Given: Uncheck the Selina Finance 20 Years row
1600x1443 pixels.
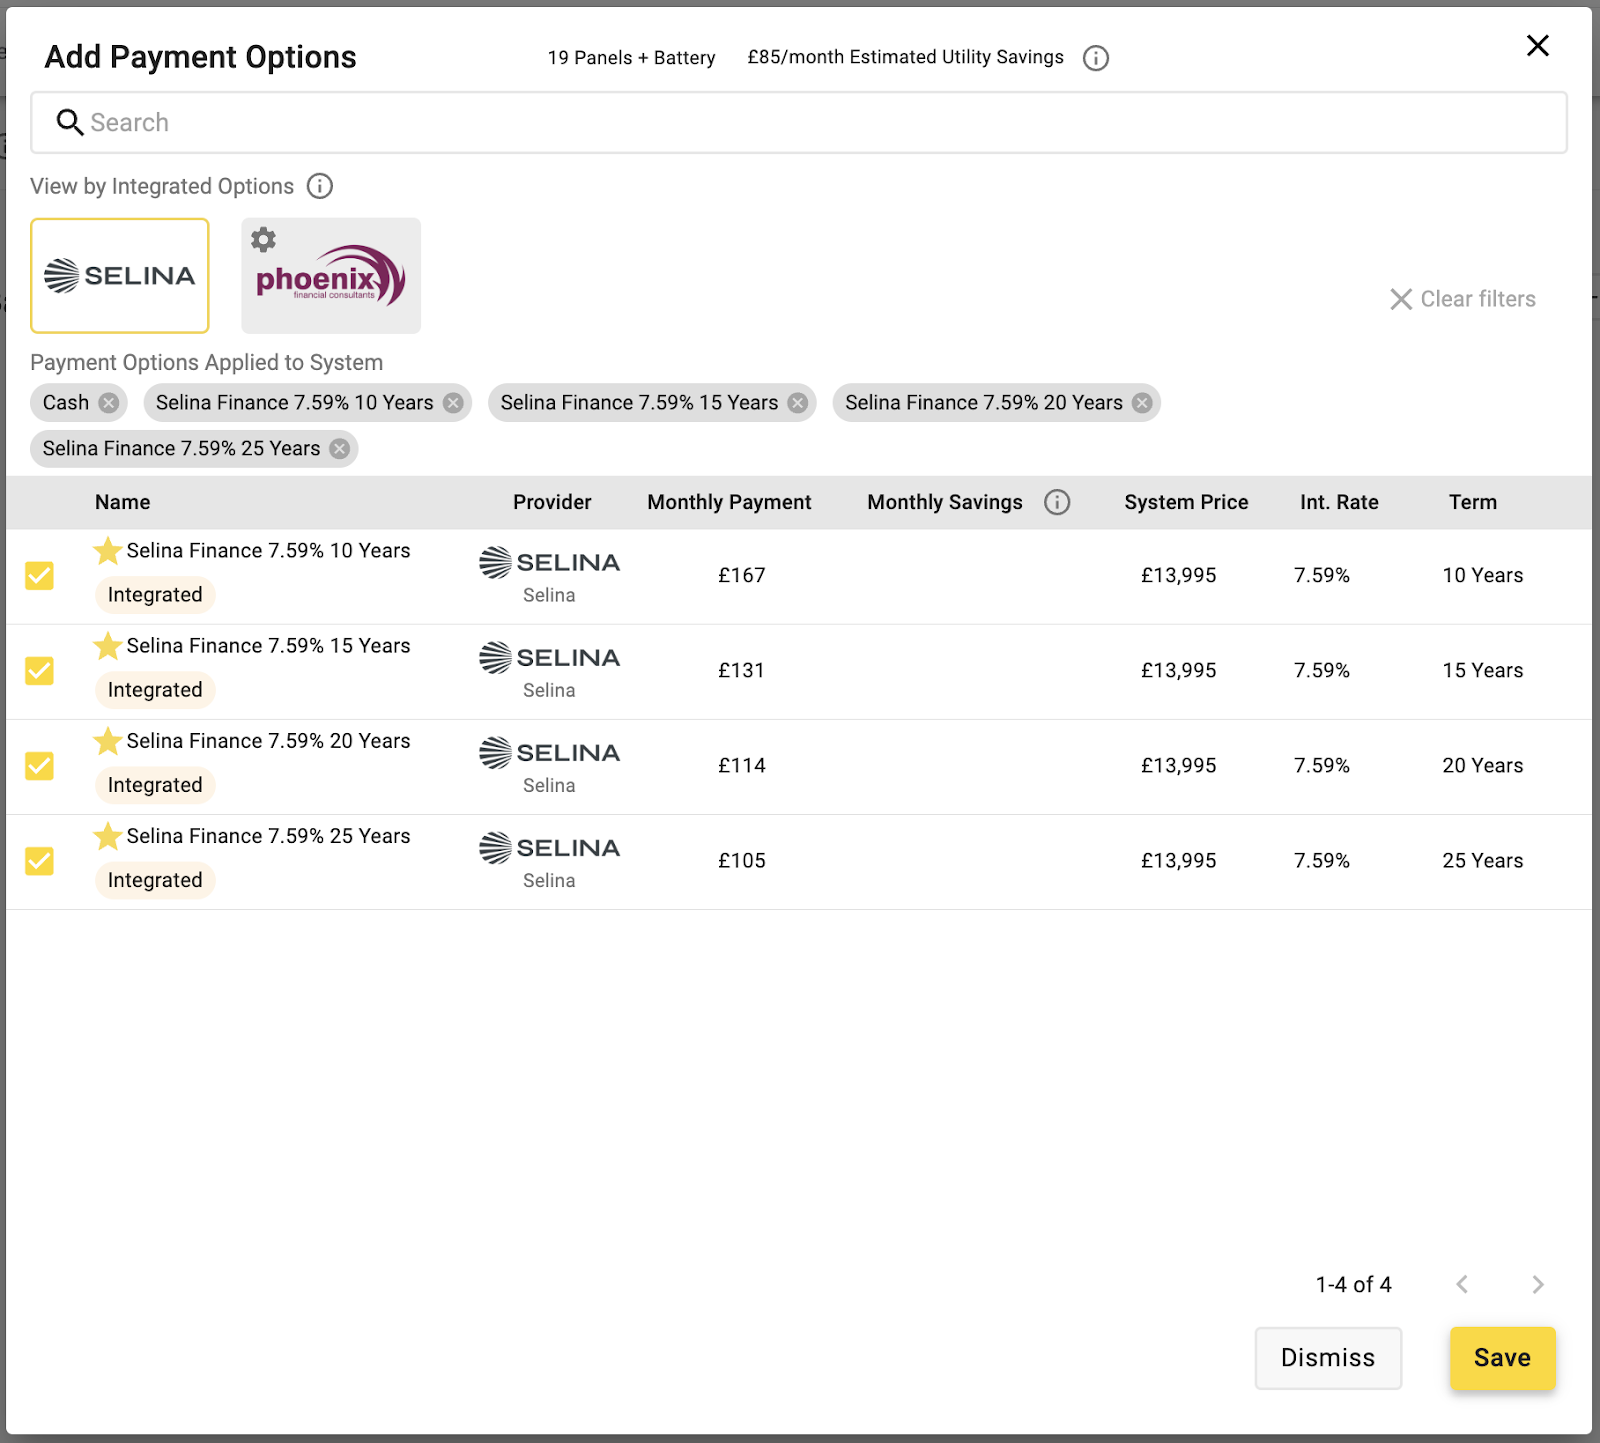Looking at the screenshot, I should [40, 766].
